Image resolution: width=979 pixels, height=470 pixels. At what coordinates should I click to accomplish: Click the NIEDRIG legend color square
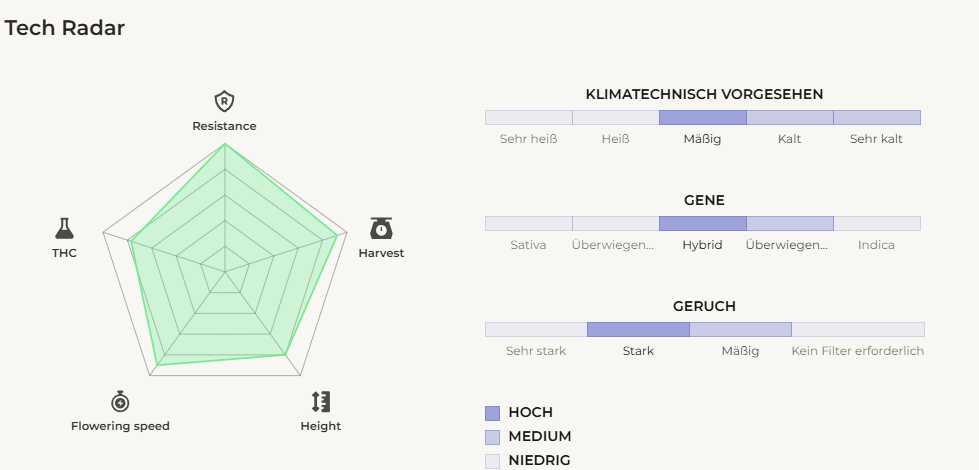click(x=492, y=461)
